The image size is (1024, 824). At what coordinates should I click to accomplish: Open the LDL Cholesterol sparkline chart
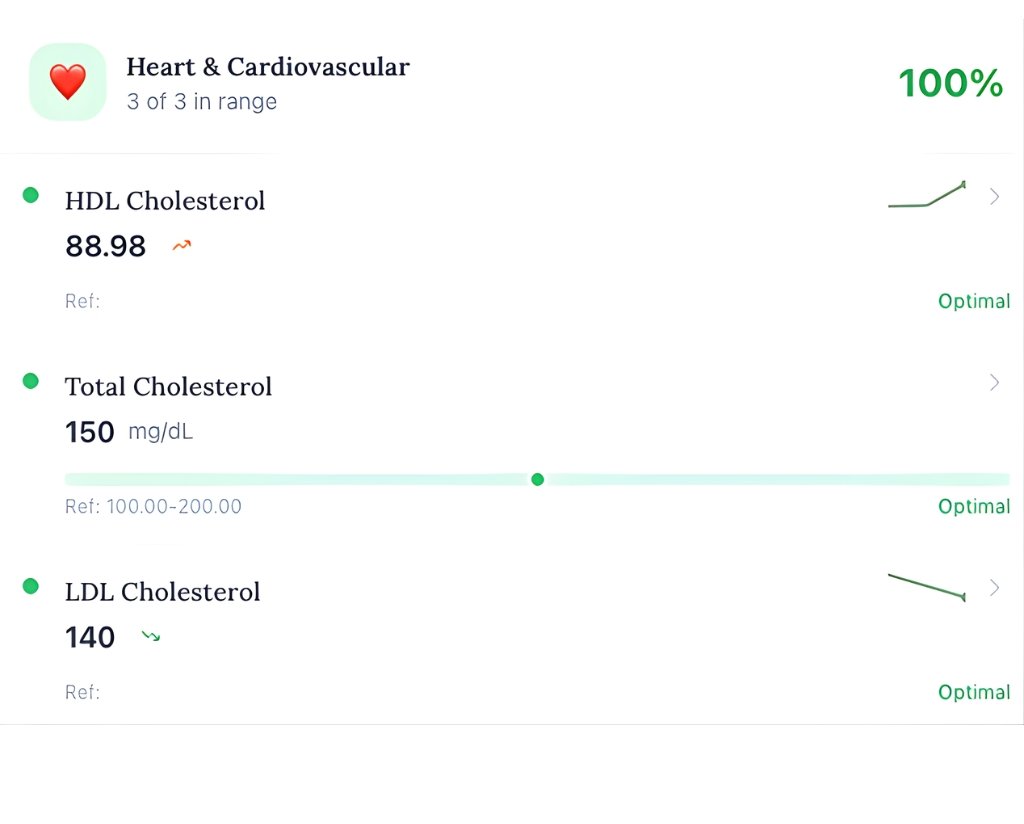[x=927, y=587]
